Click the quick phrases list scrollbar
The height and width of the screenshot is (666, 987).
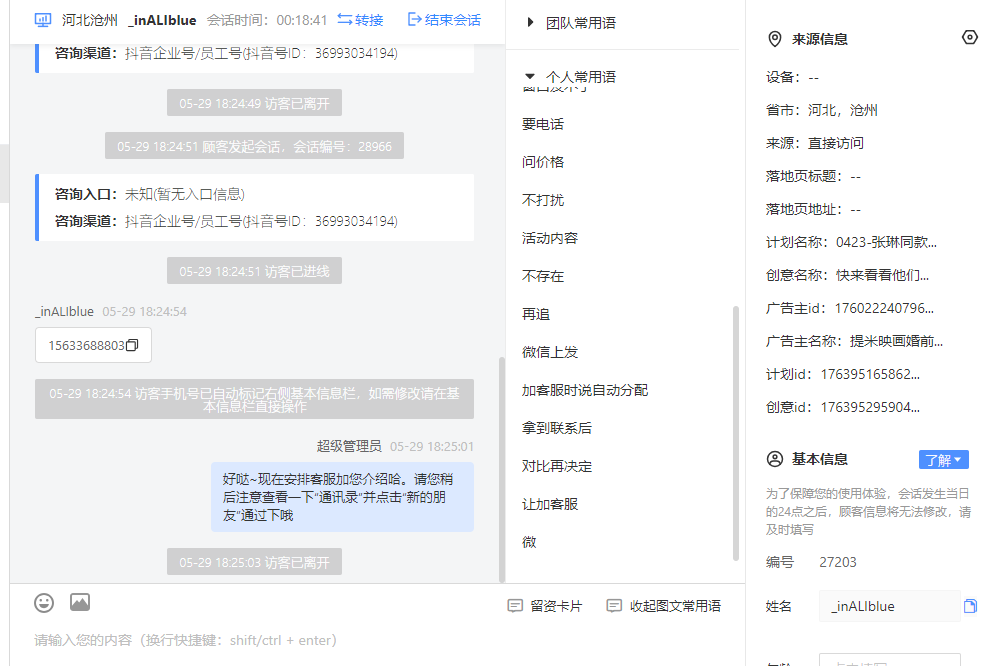[735, 433]
